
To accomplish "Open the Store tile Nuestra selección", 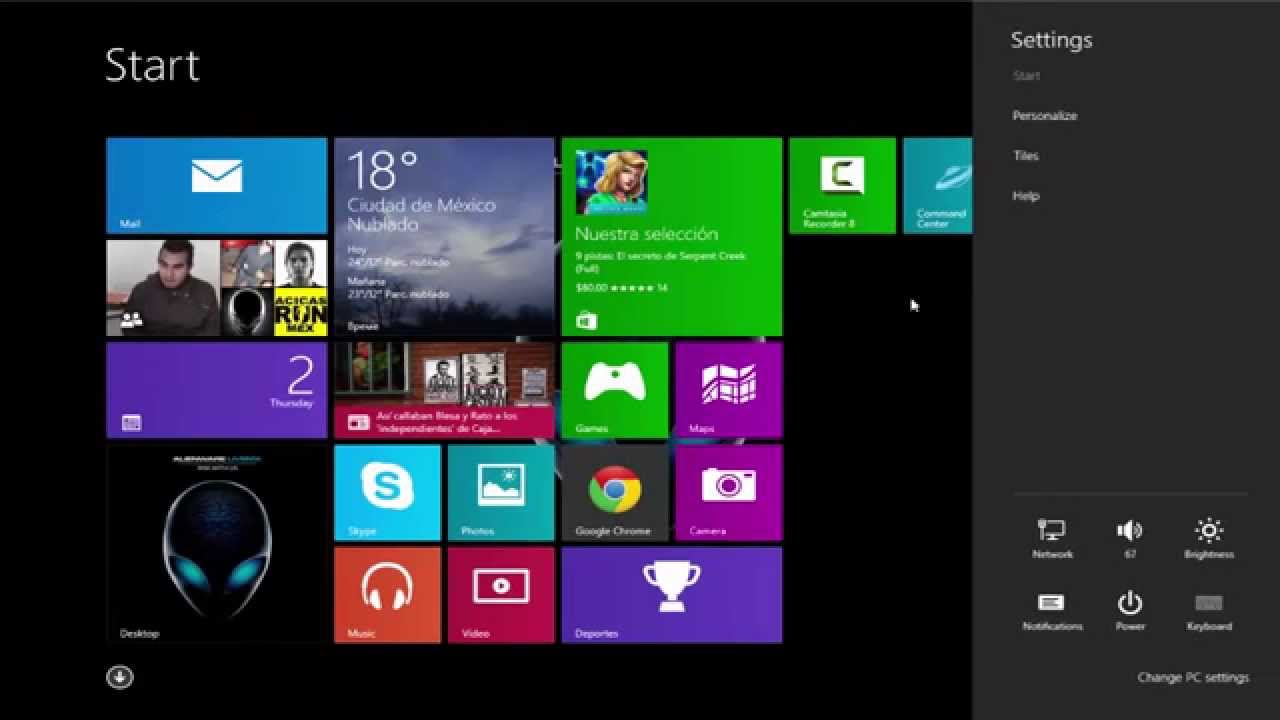I will [x=672, y=237].
